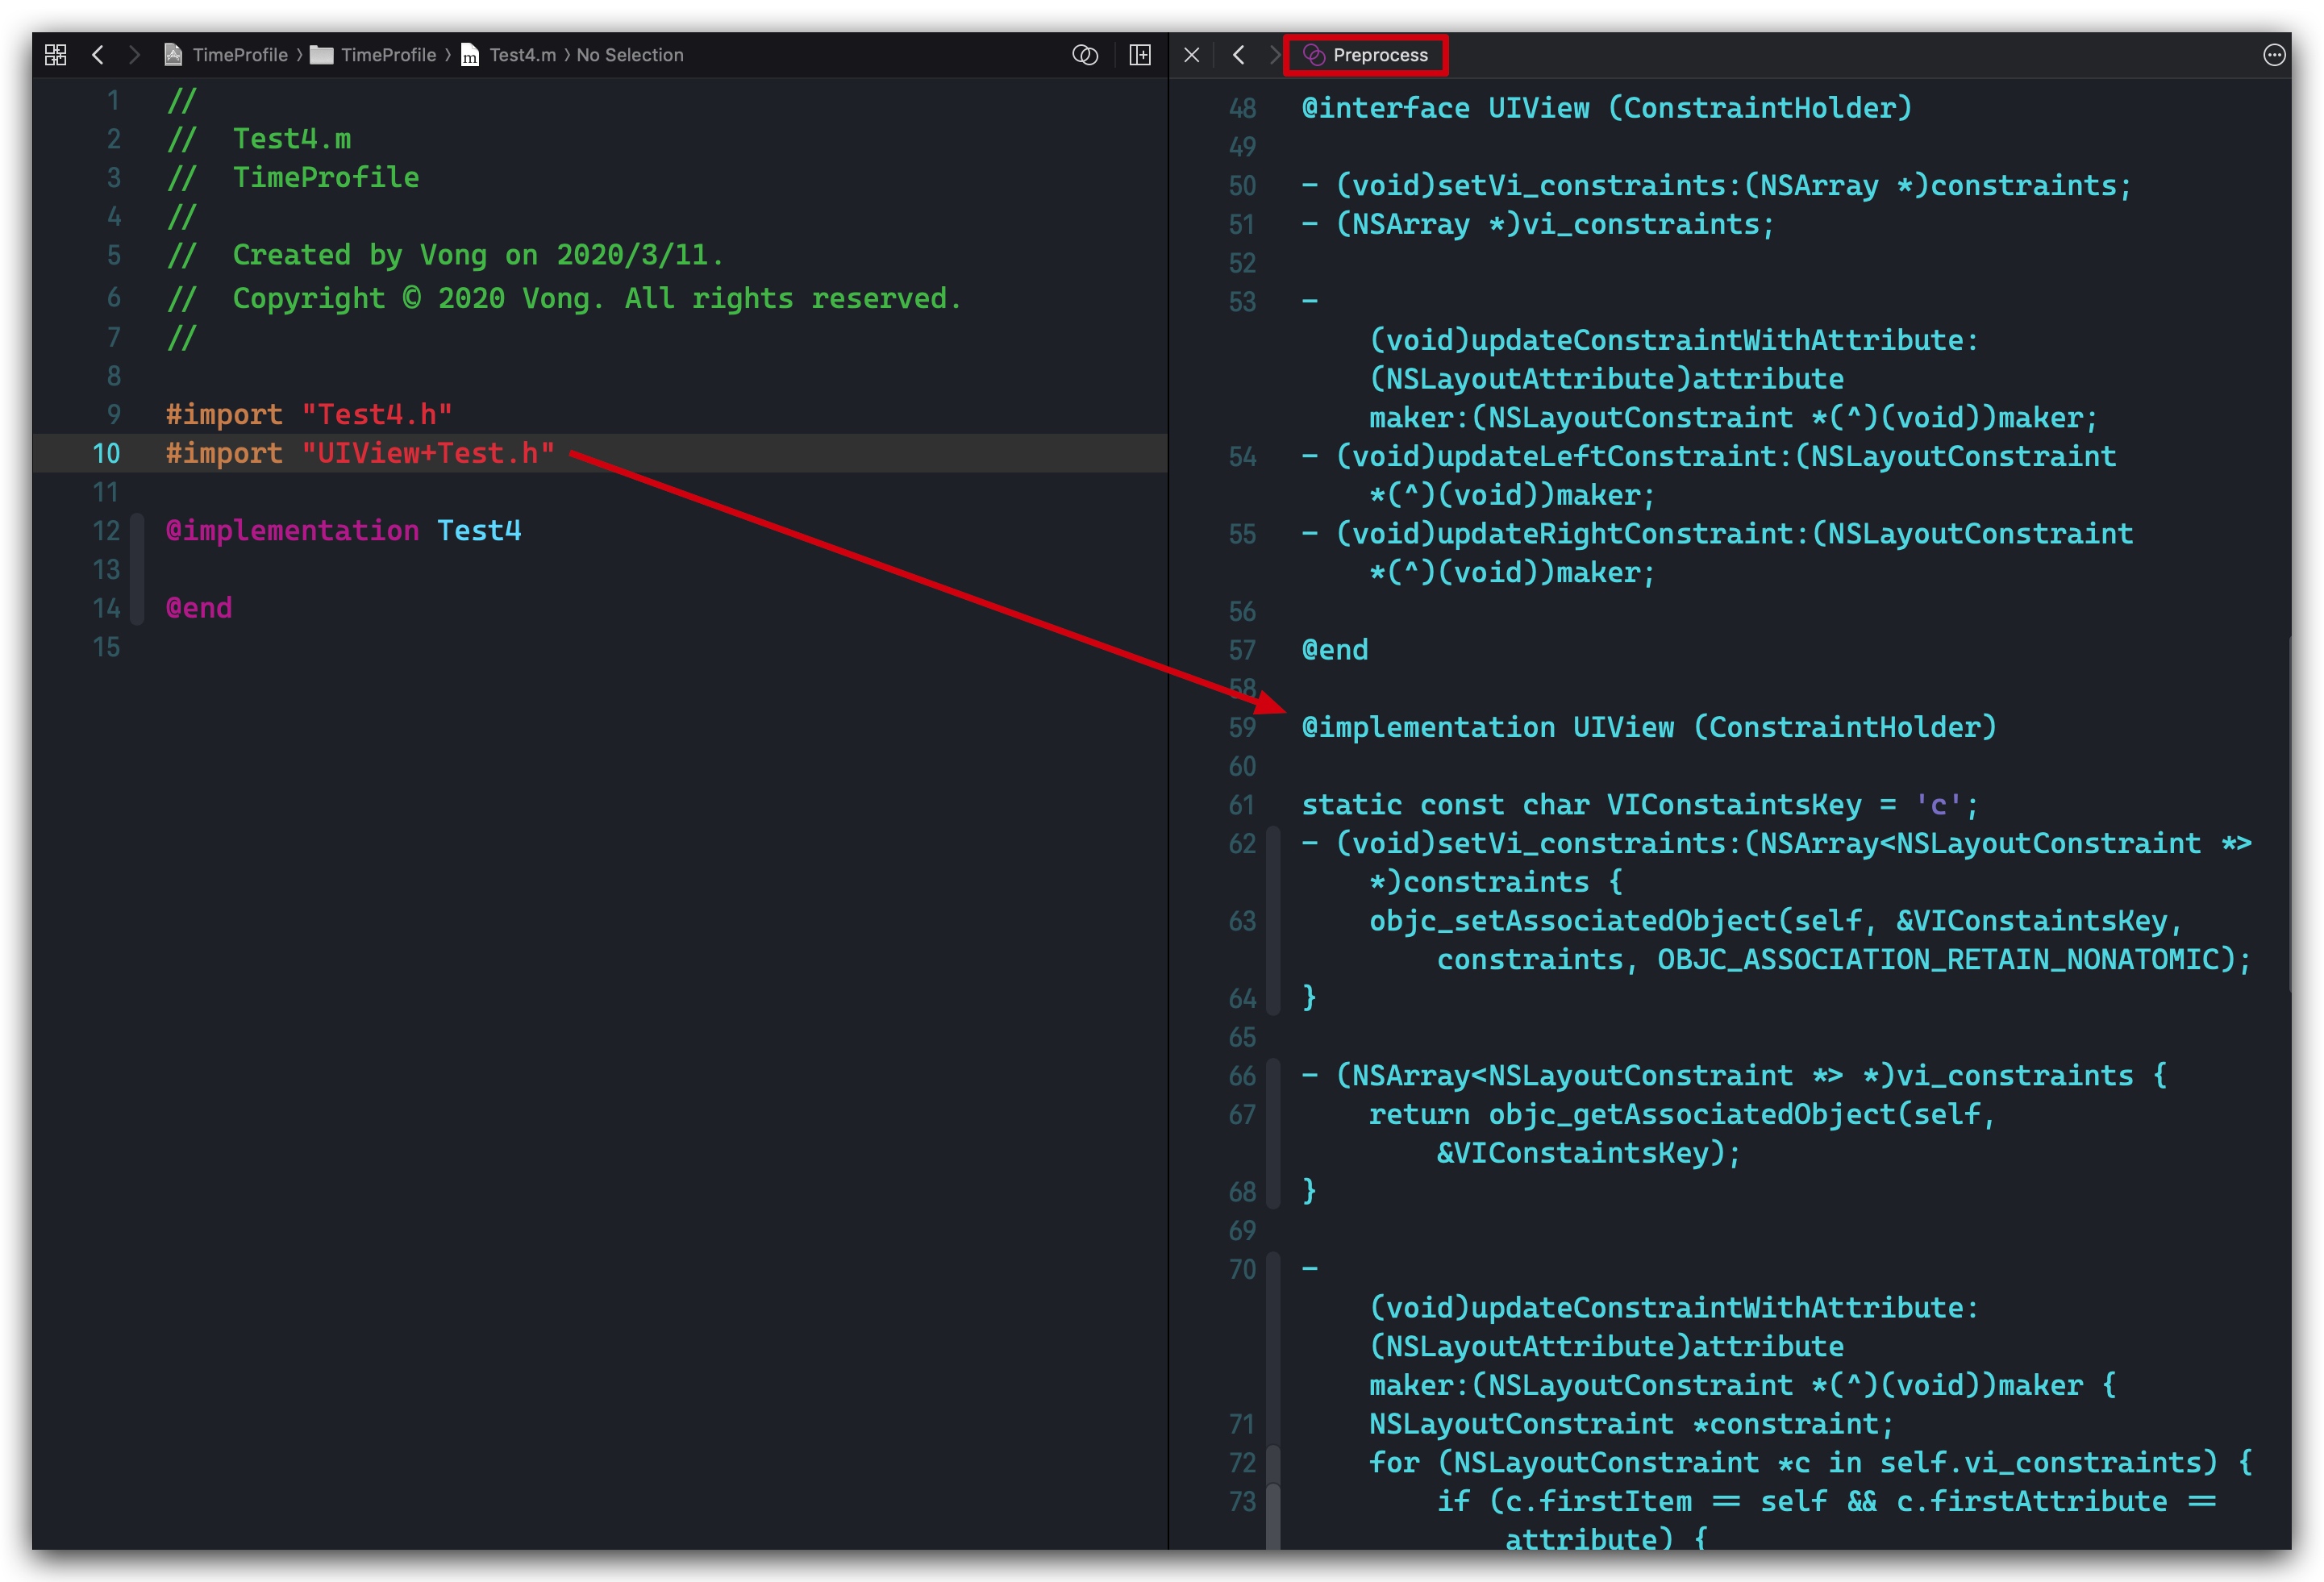This screenshot has height=1582, width=2324.
Task: Open the Preprocess jump bar menu
Action: tap(1366, 55)
